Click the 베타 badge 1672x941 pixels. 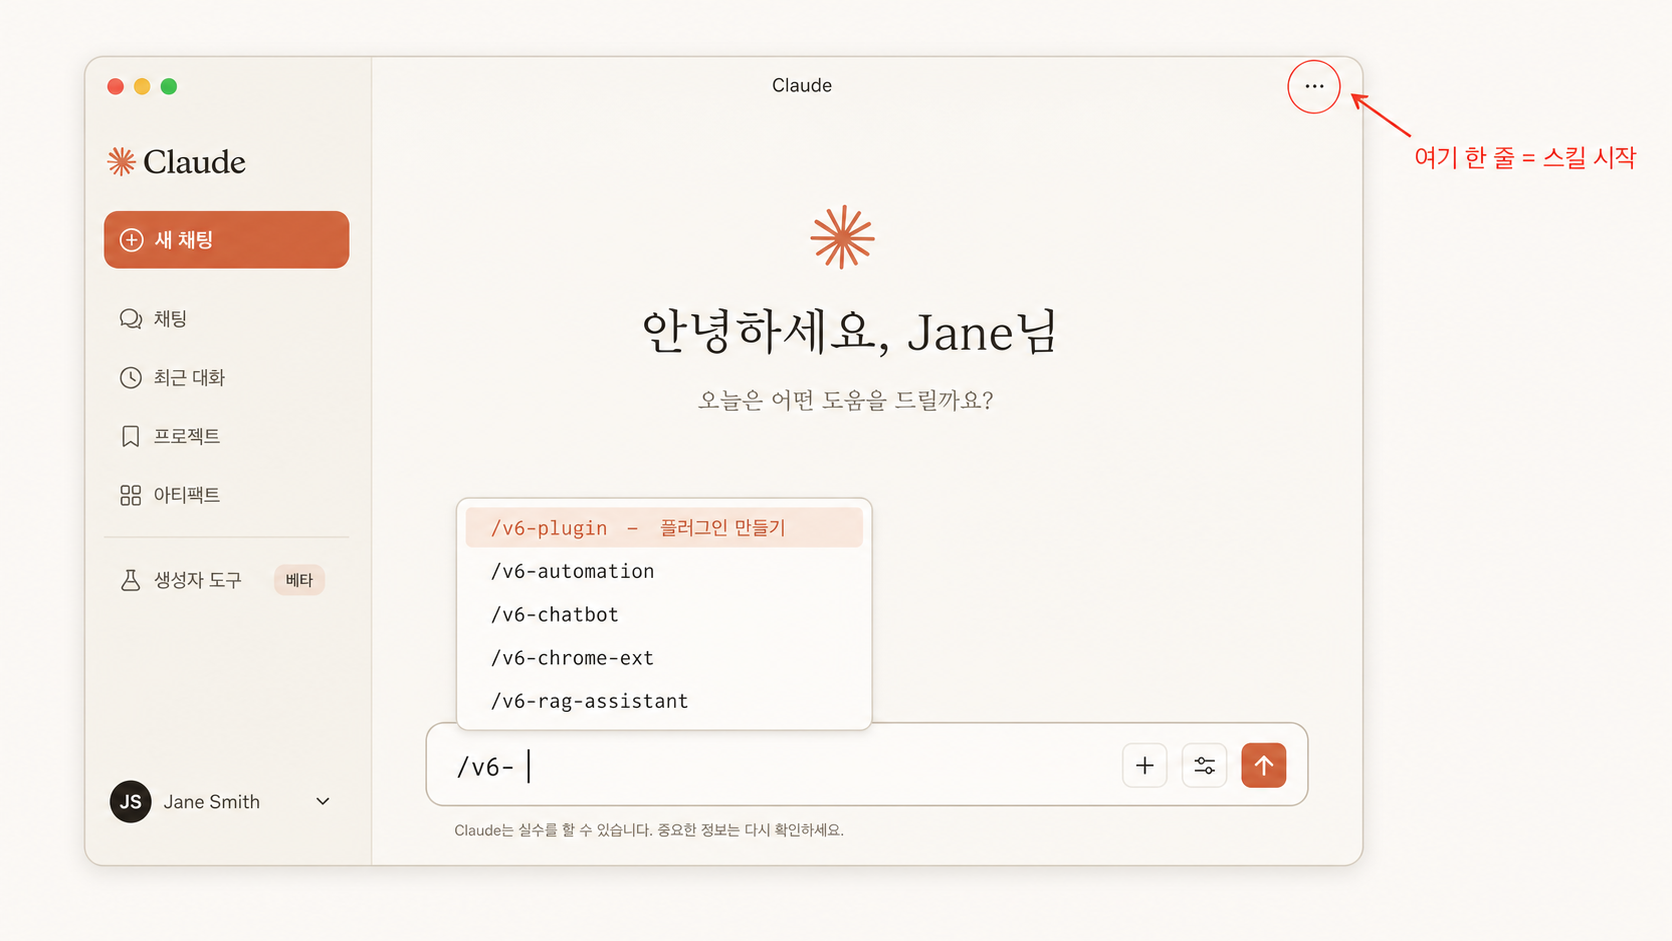[299, 580]
